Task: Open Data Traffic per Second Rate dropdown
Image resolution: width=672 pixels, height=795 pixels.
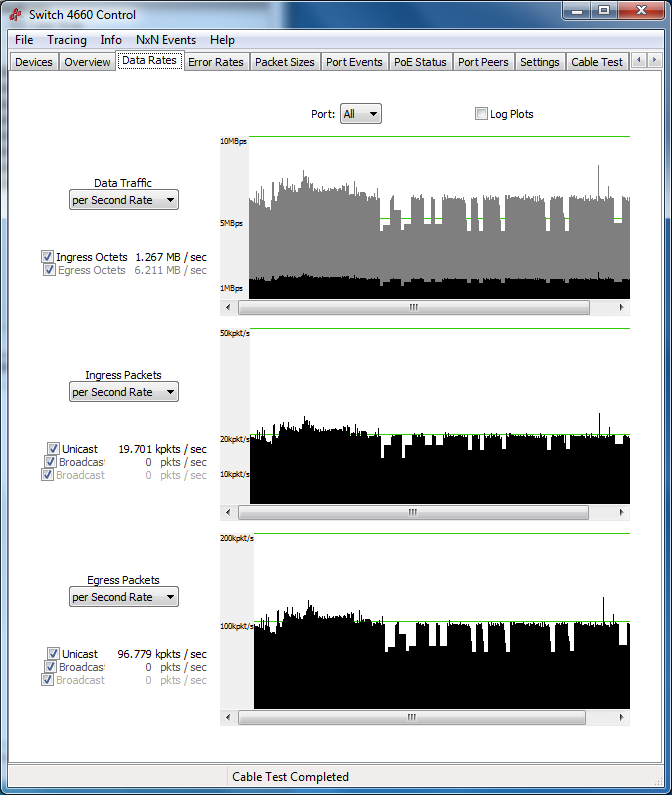Action: (x=124, y=200)
